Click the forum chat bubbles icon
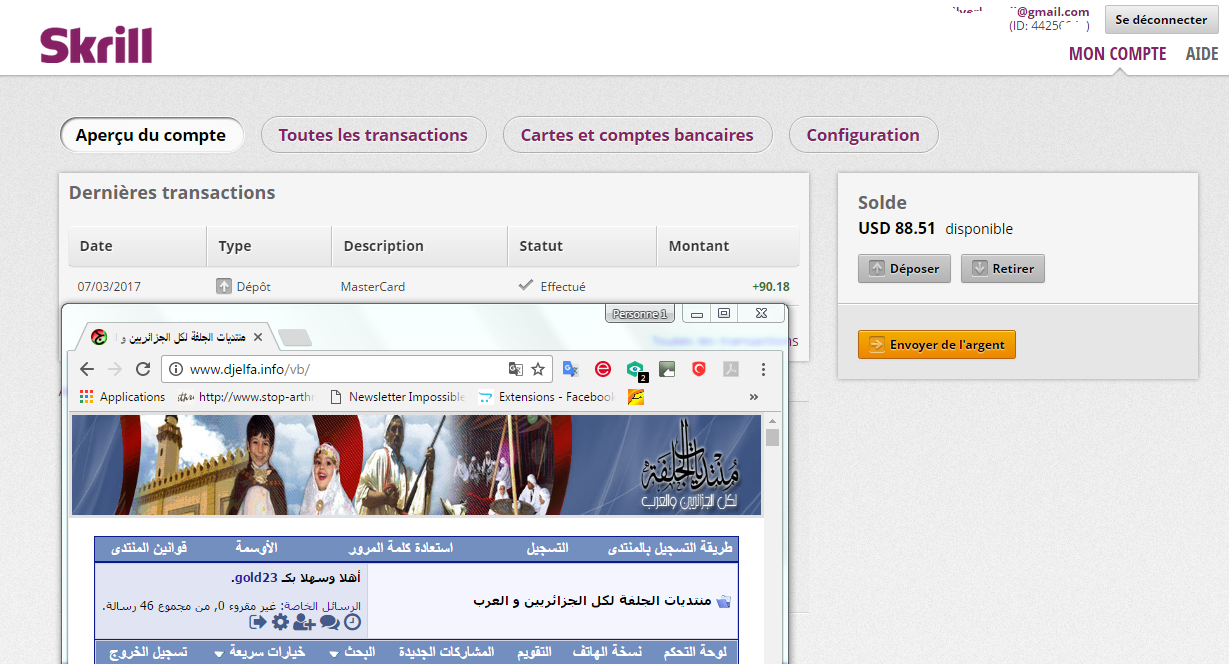Image resolution: width=1229 pixels, height=664 pixels. tap(329, 622)
